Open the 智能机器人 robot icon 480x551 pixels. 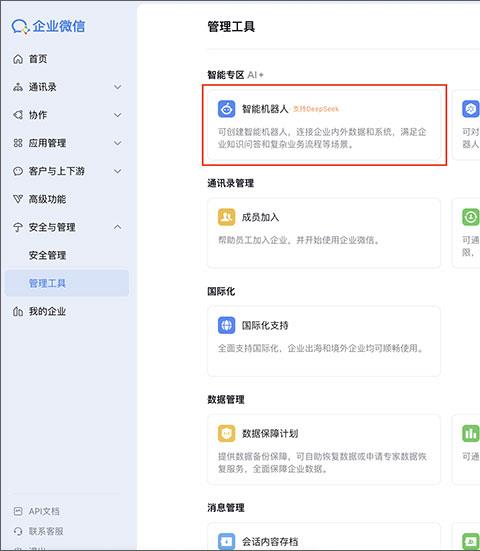(227, 109)
